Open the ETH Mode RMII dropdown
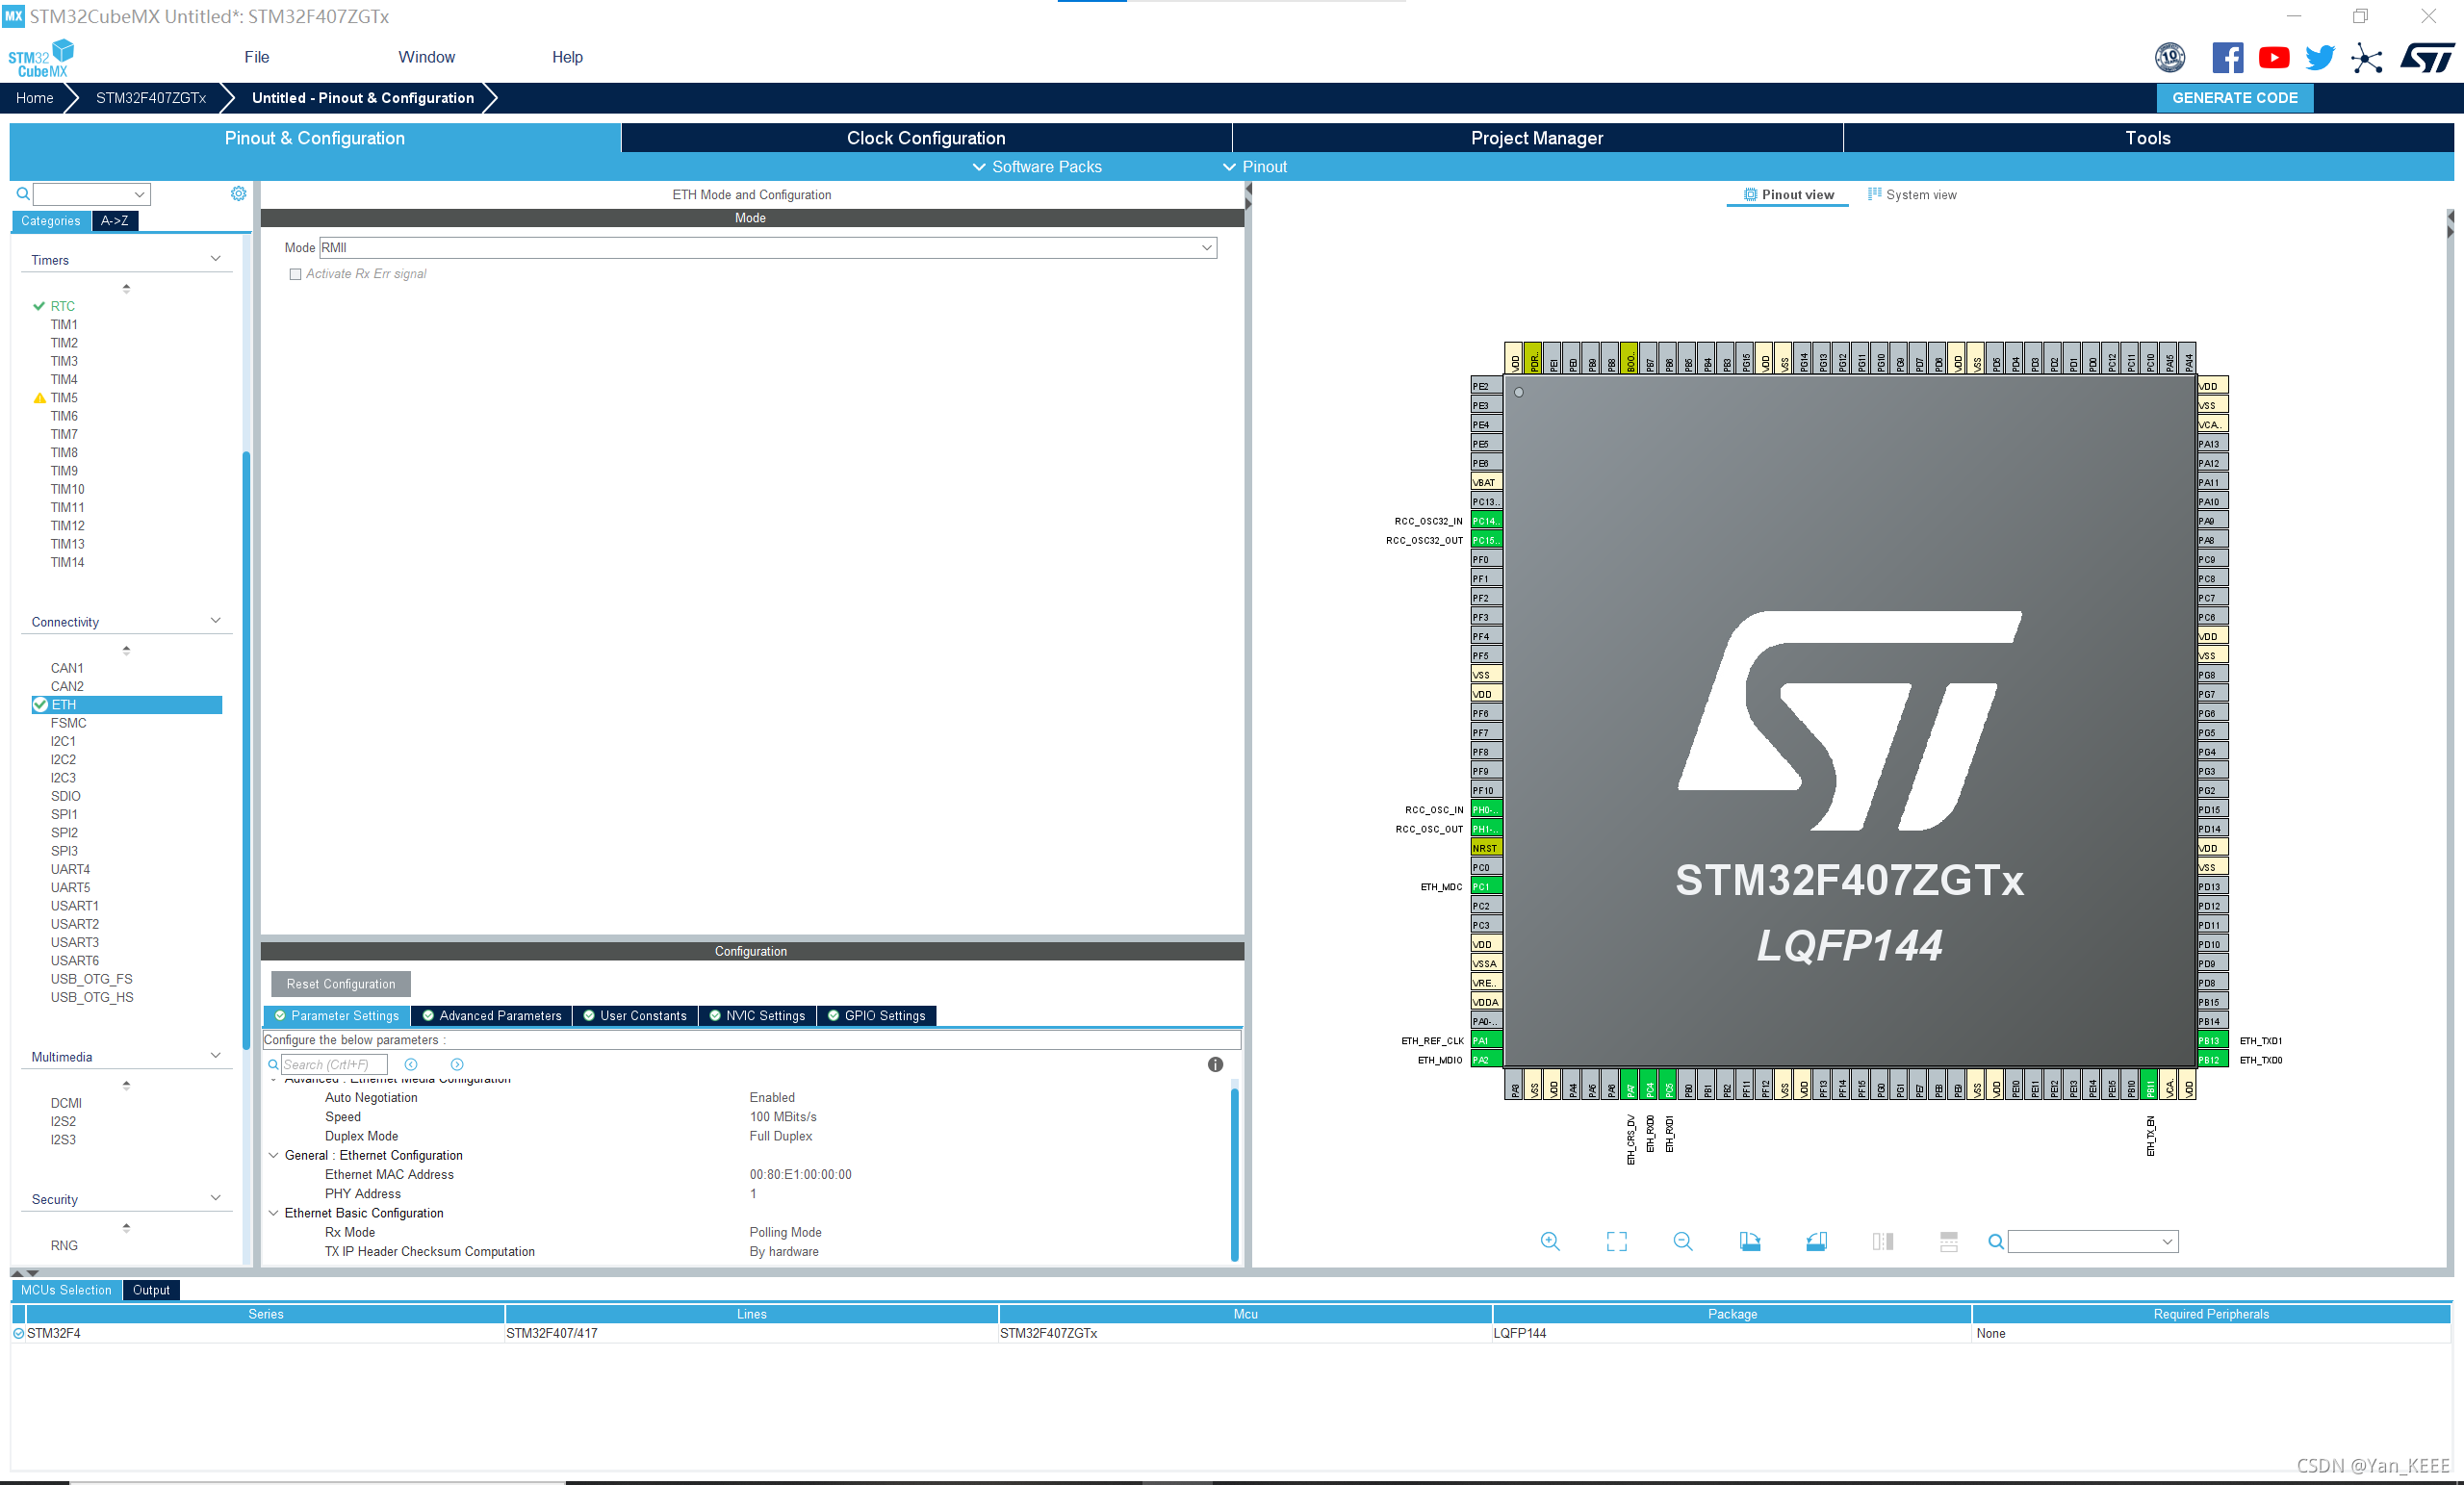 coord(1206,248)
